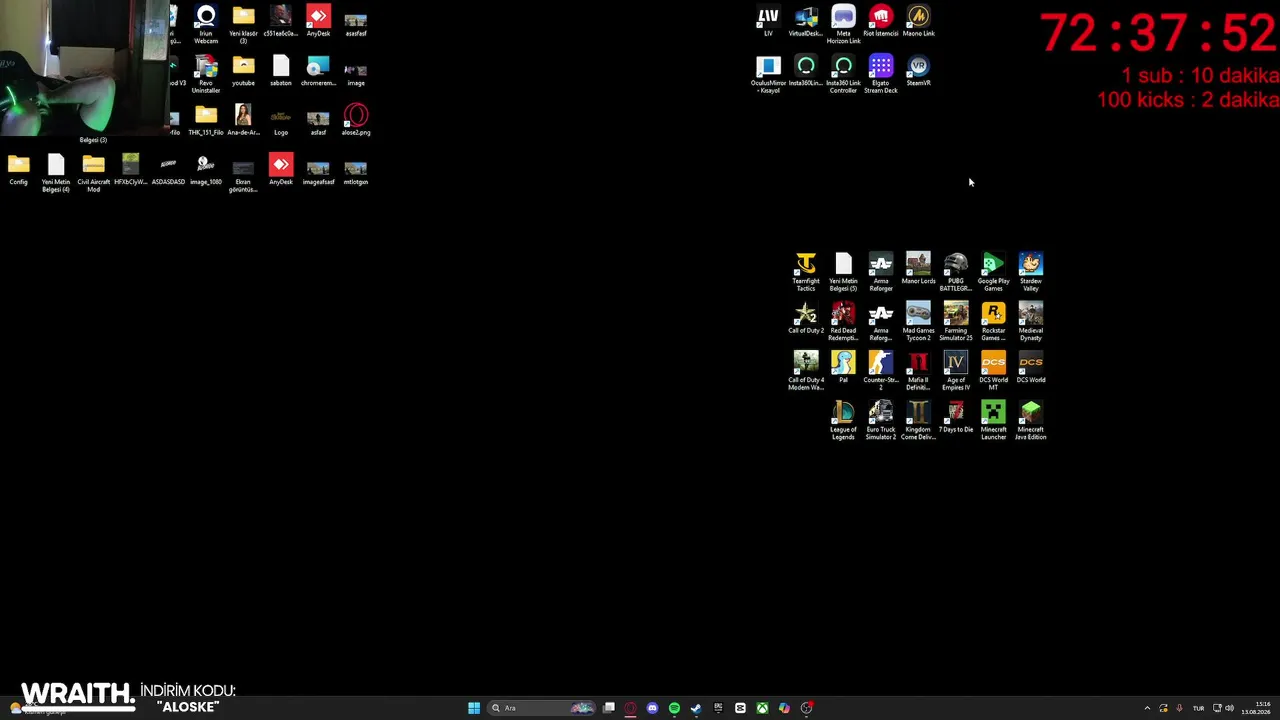Launch Euro Truck Simulator 2
This screenshot has width=1280, height=720.
point(881,420)
